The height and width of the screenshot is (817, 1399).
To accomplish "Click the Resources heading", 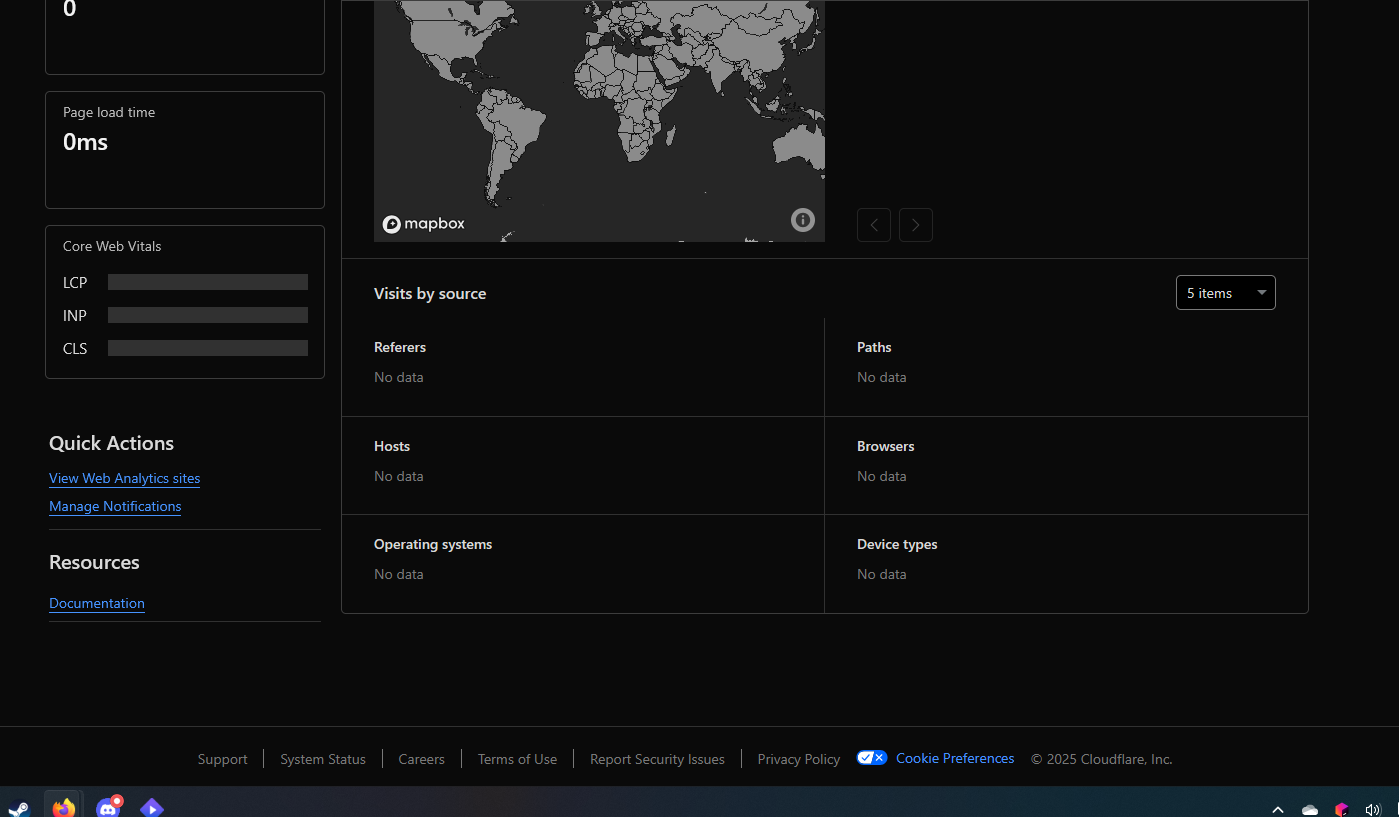I will tap(94, 562).
